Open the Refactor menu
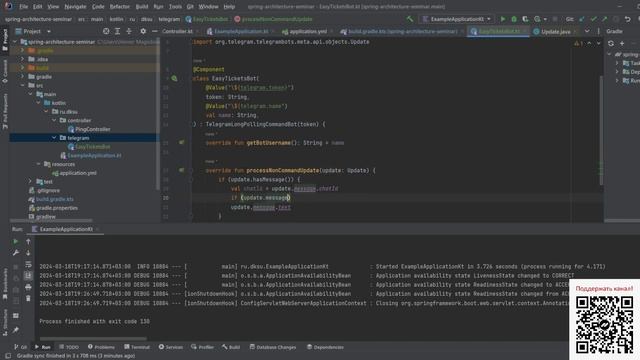This screenshot has height=360, width=640. (x=120, y=7)
